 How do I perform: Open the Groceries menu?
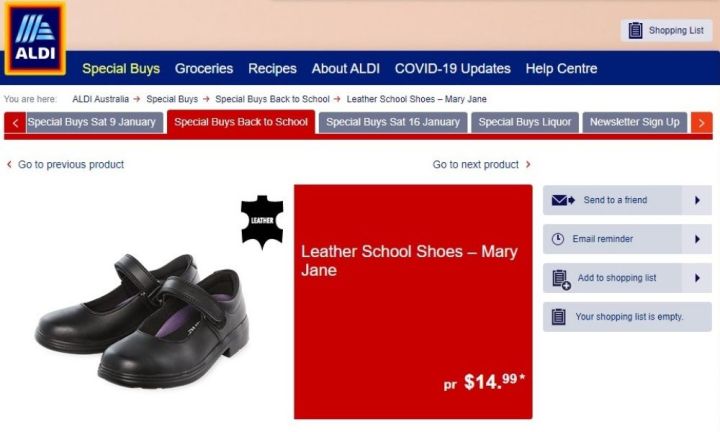pos(204,68)
